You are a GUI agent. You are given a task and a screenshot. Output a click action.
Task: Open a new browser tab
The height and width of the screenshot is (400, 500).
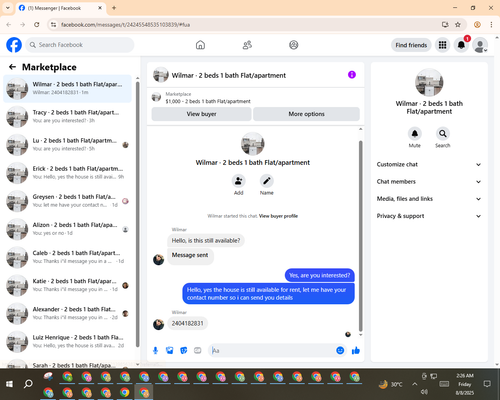point(114,8)
